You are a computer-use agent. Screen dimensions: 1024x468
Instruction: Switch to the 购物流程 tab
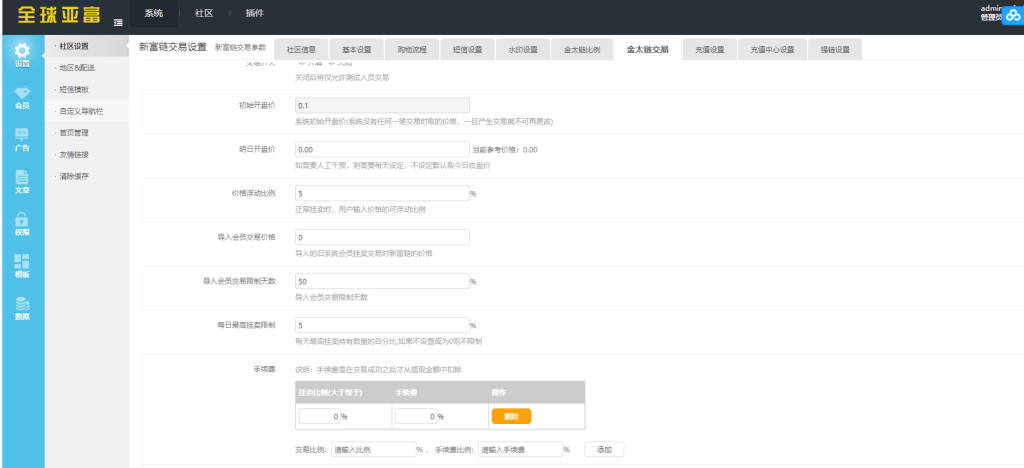point(411,50)
